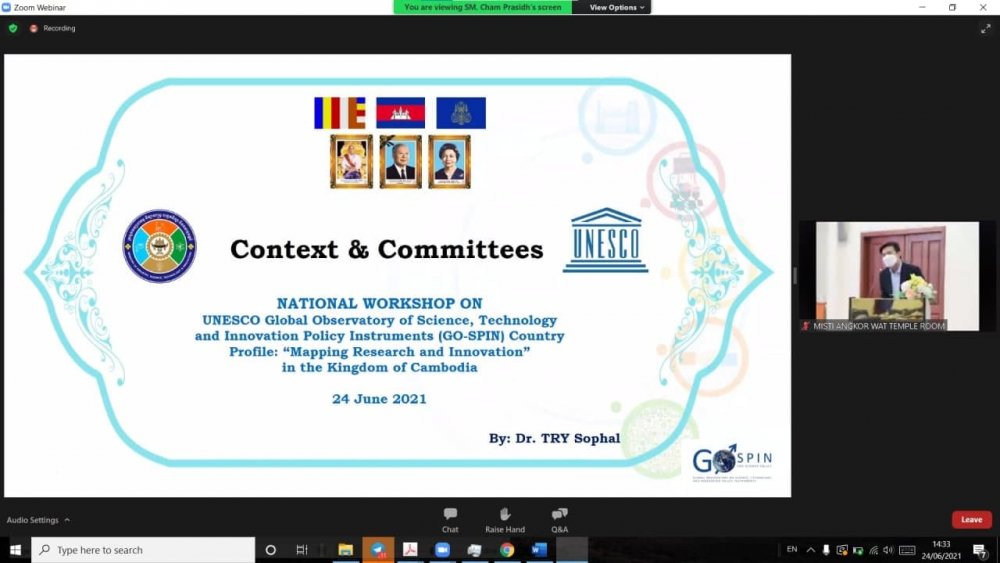The image size is (1000, 563).
Task: Open Task View on the taskbar
Action: coord(302,550)
